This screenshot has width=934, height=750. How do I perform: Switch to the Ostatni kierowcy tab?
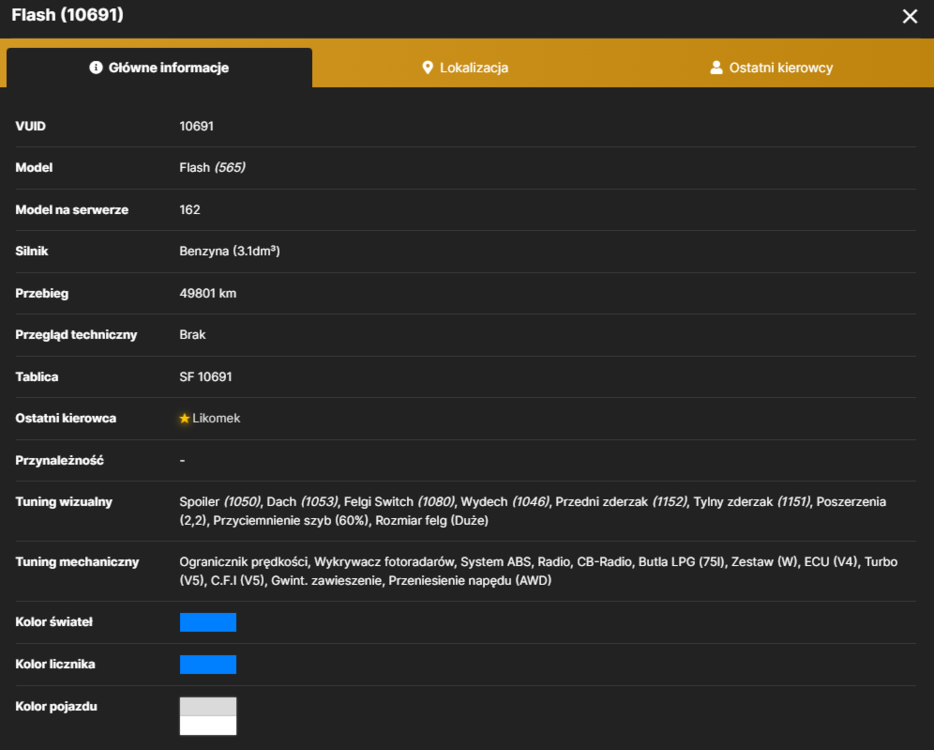tap(771, 68)
